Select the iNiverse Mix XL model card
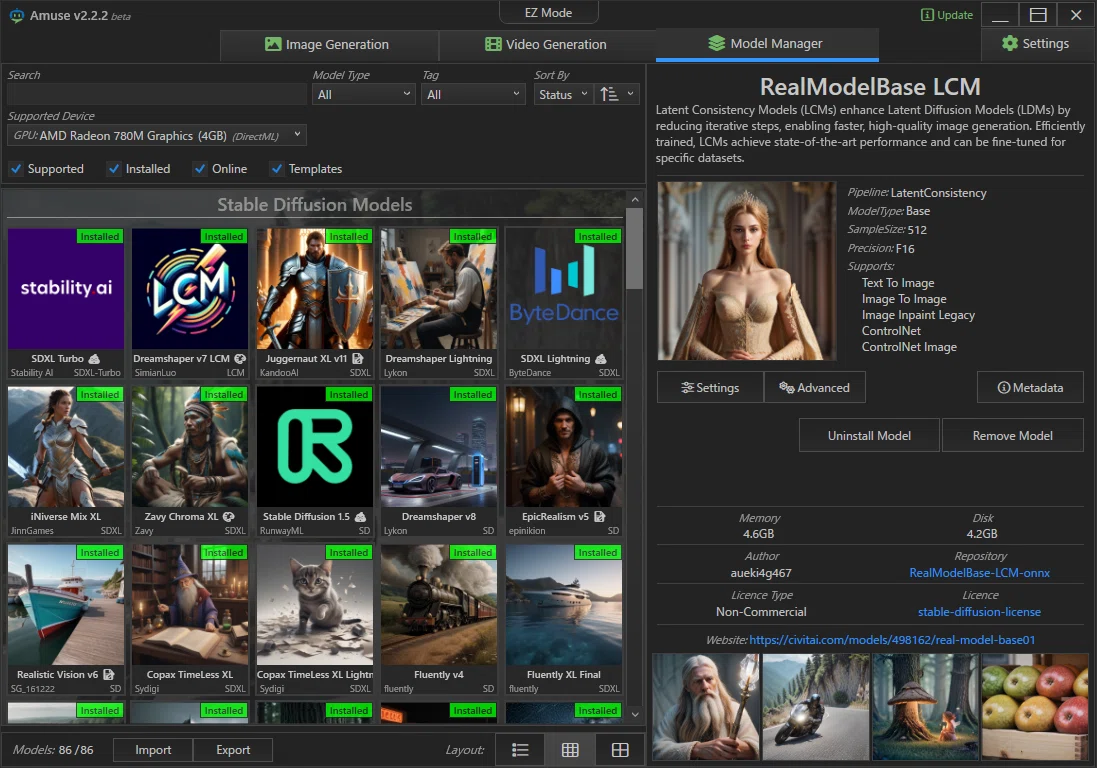 pos(66,461)
